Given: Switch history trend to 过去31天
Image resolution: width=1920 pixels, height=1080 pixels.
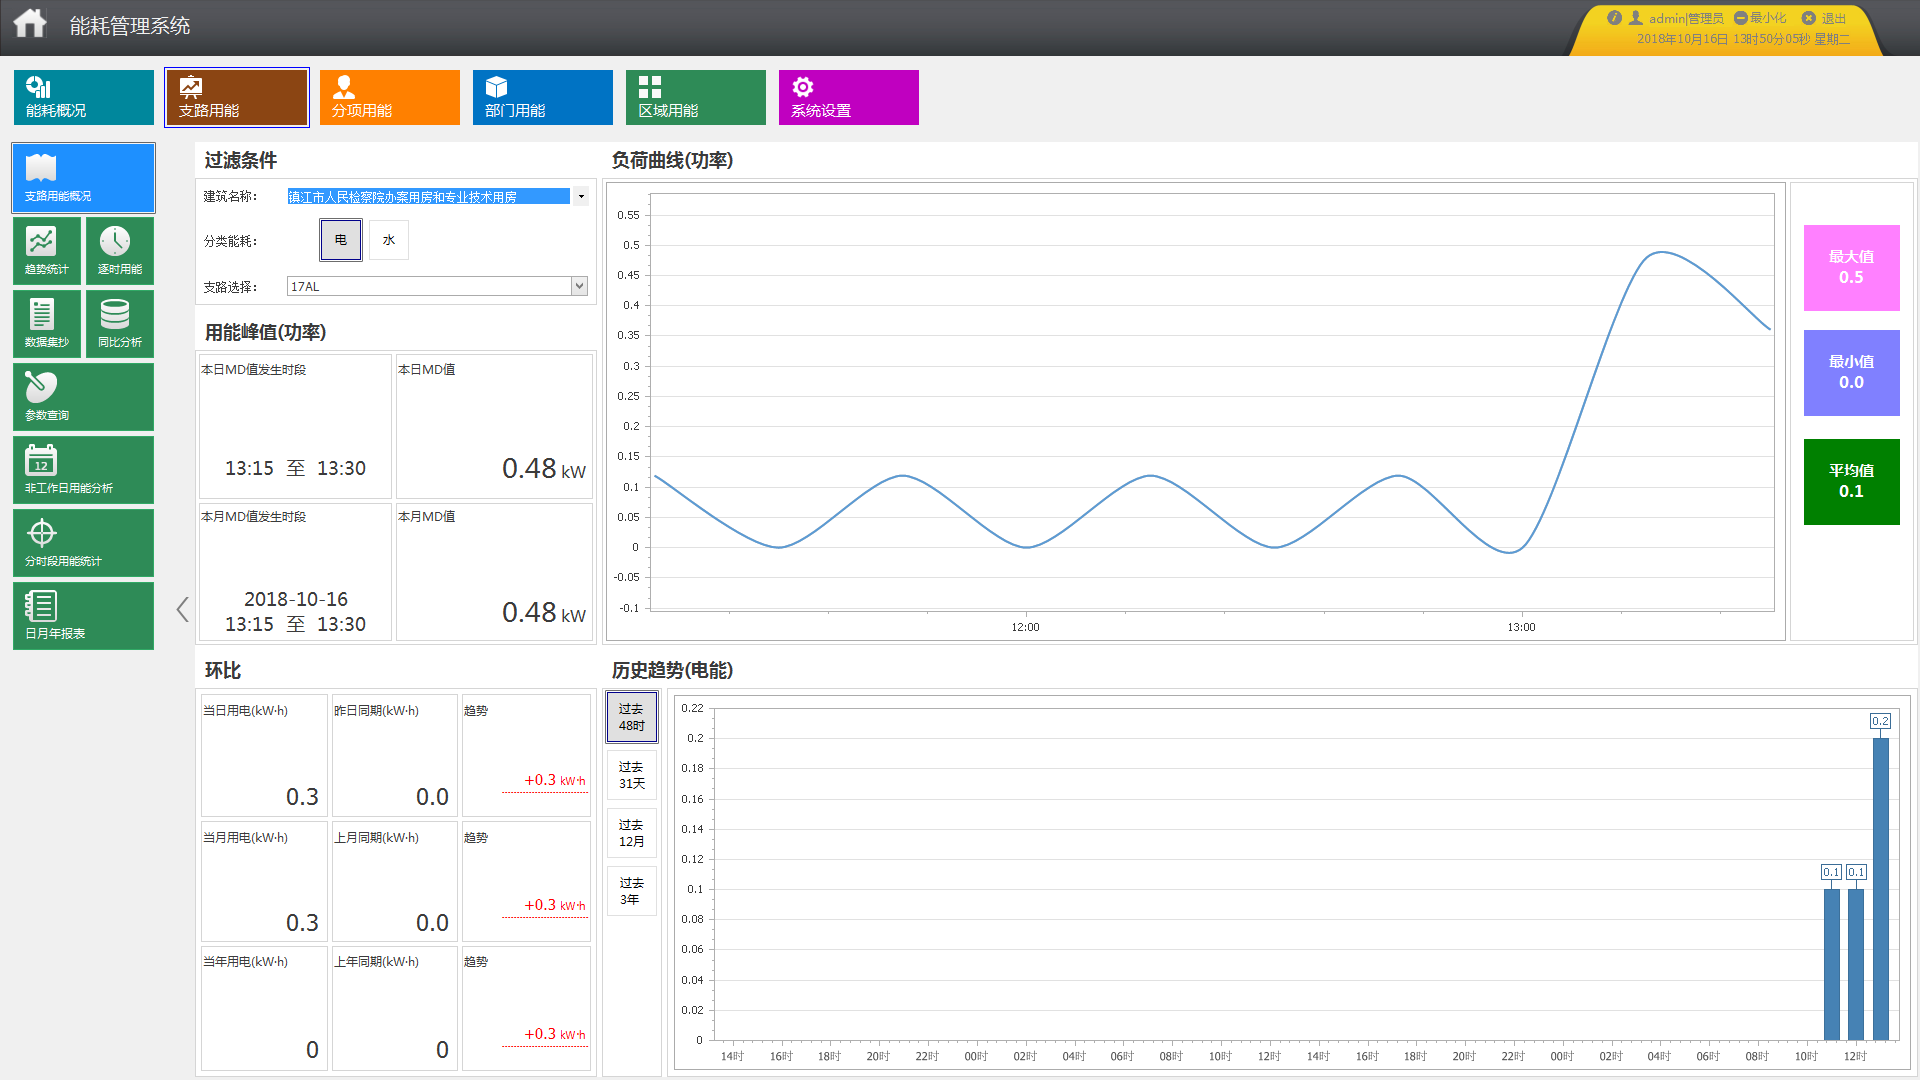Looking at the screenshot, I should point(632,775).
